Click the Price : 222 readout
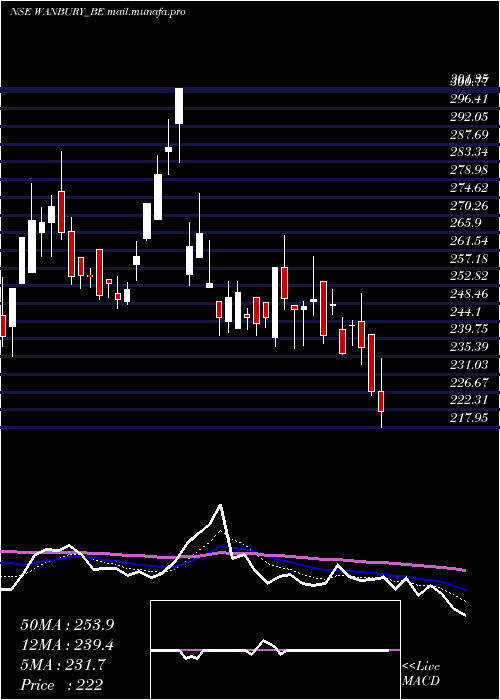The height and width of the screenshot is (700, 500). 62,685
